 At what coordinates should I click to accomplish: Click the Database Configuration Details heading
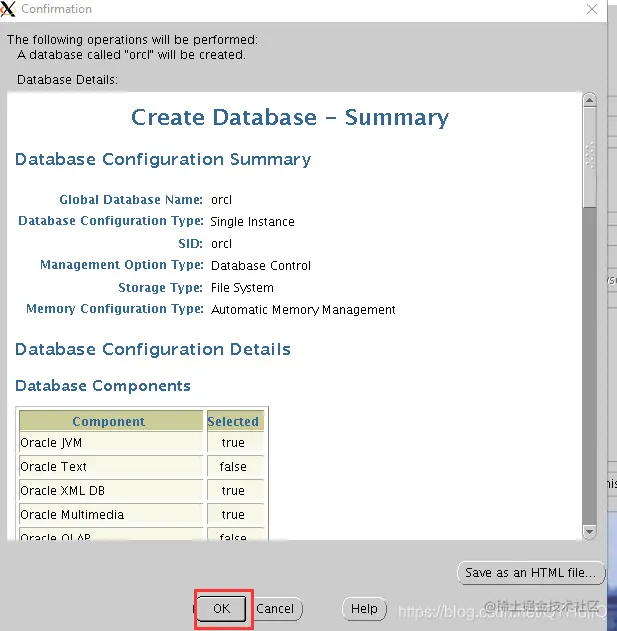click(153, 349)
